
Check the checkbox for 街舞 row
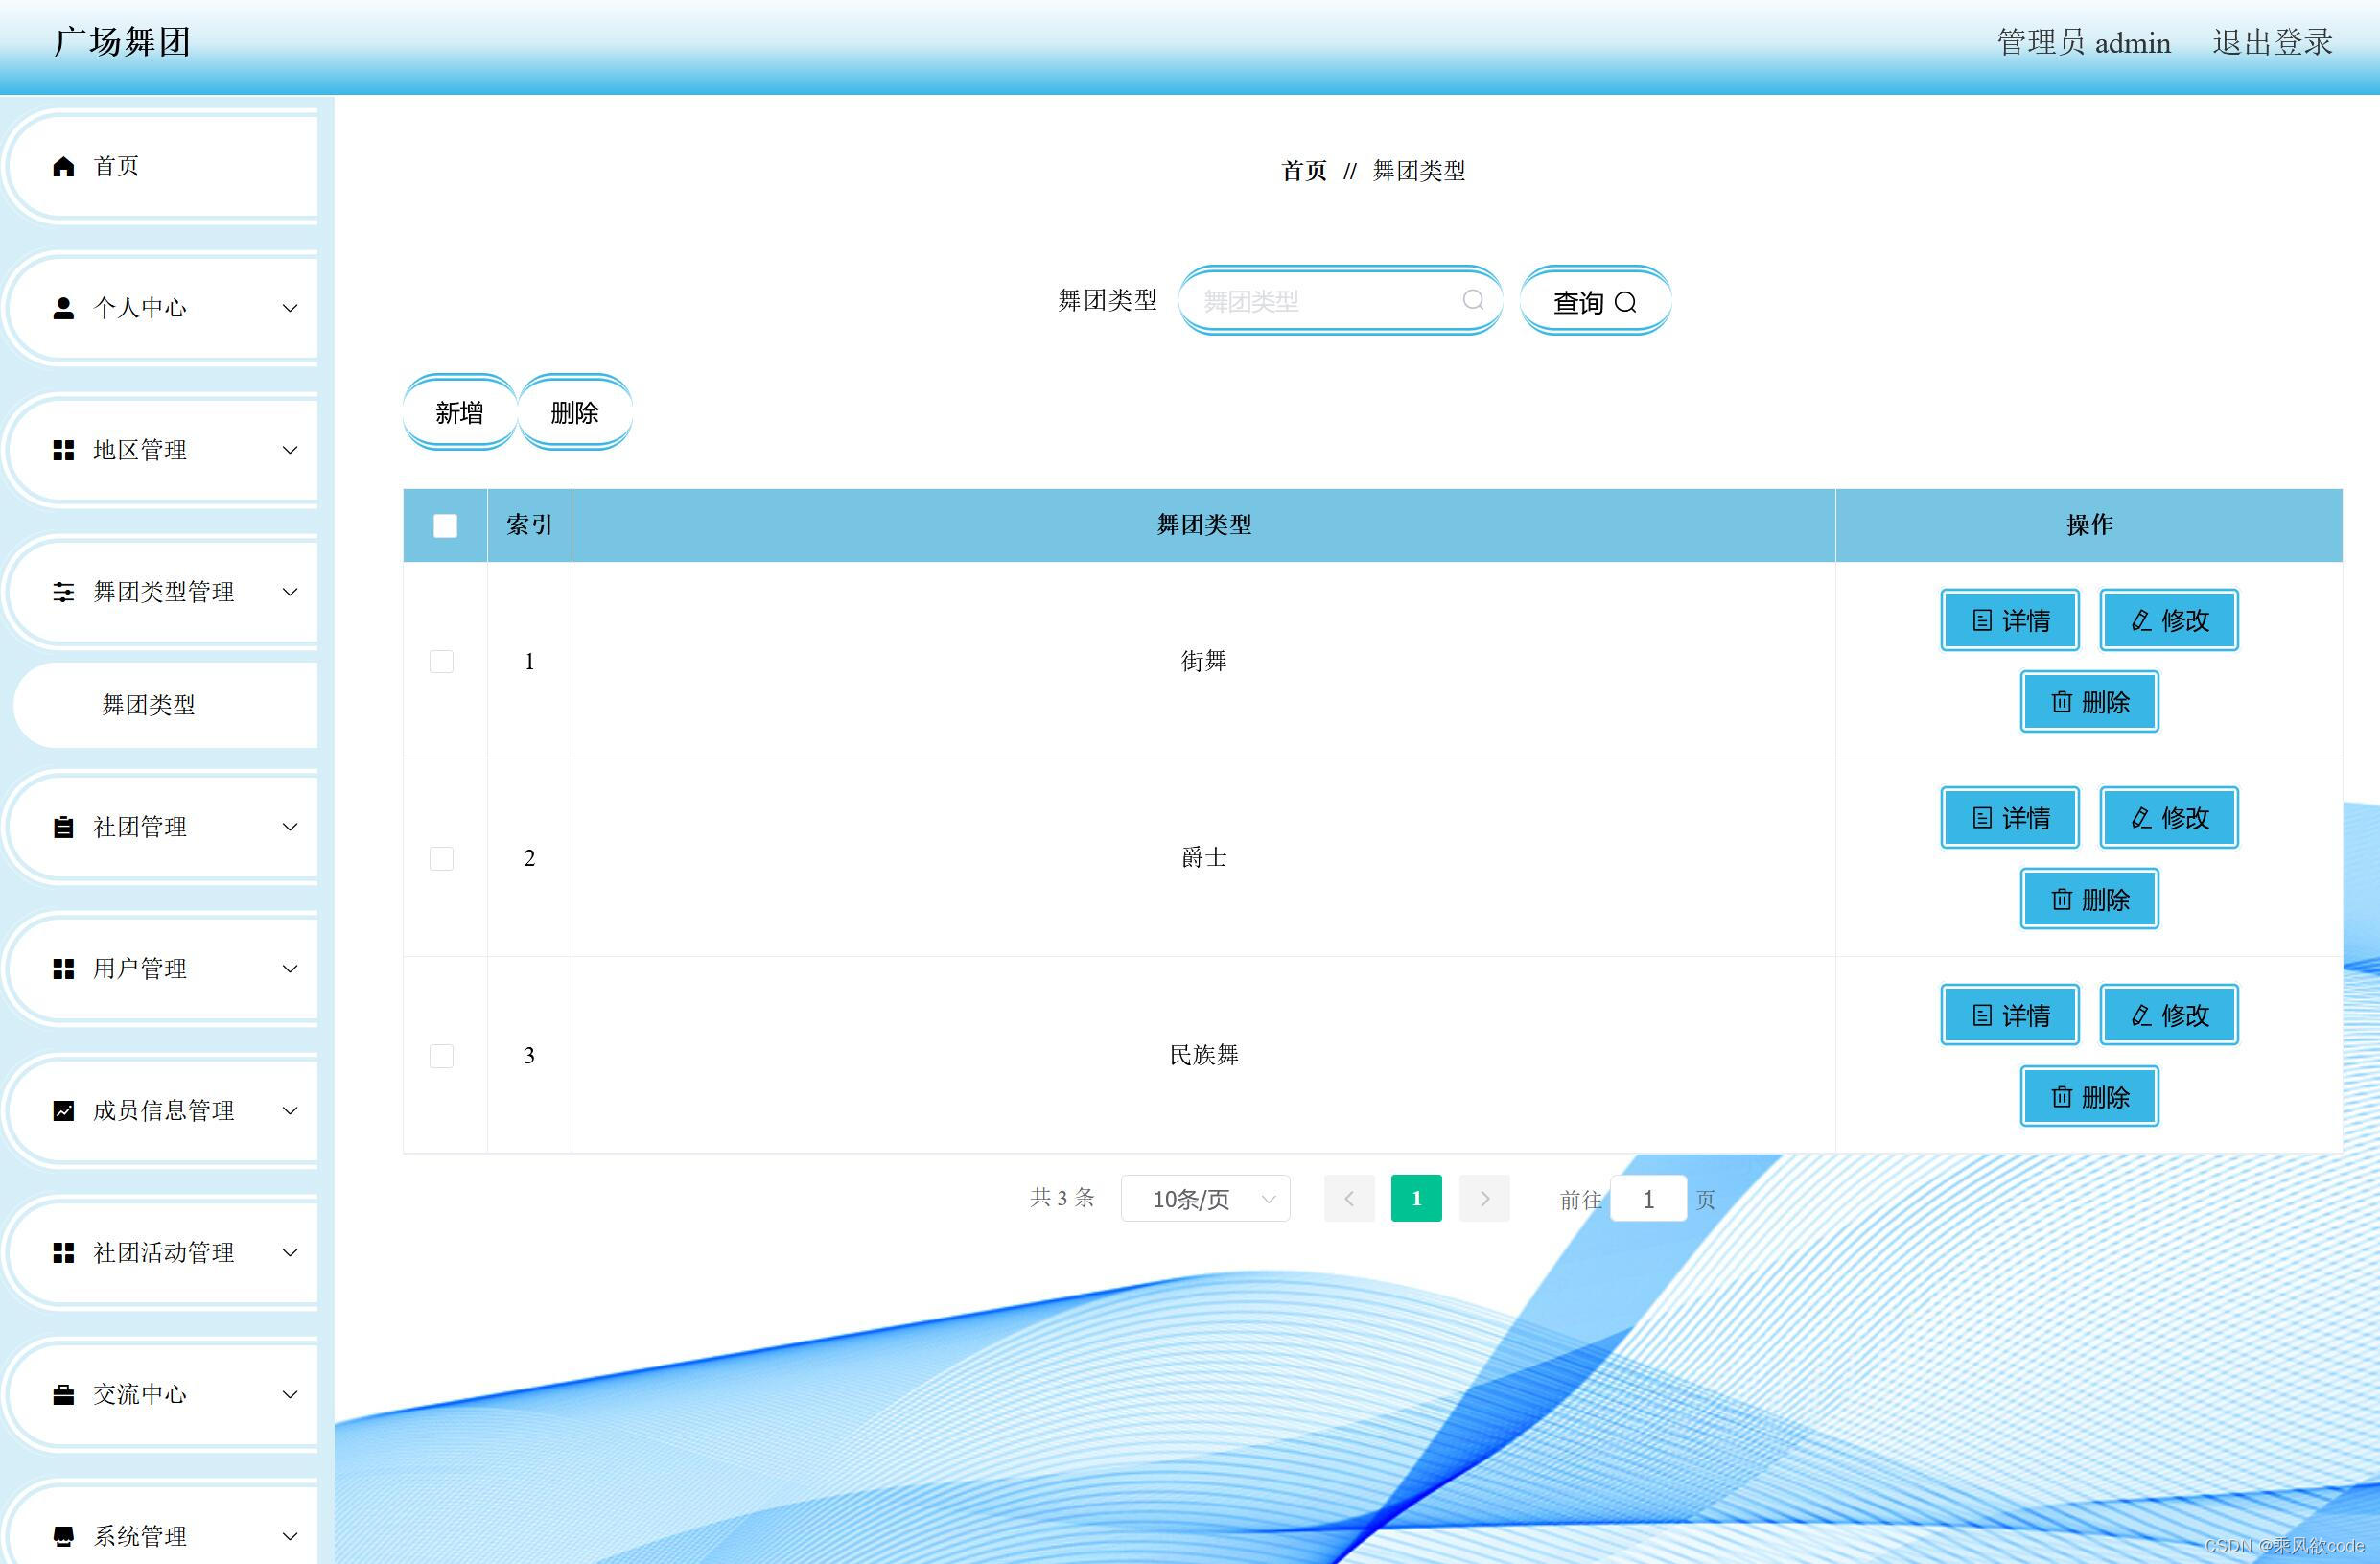pyautogui.click(x=441, y=661)
